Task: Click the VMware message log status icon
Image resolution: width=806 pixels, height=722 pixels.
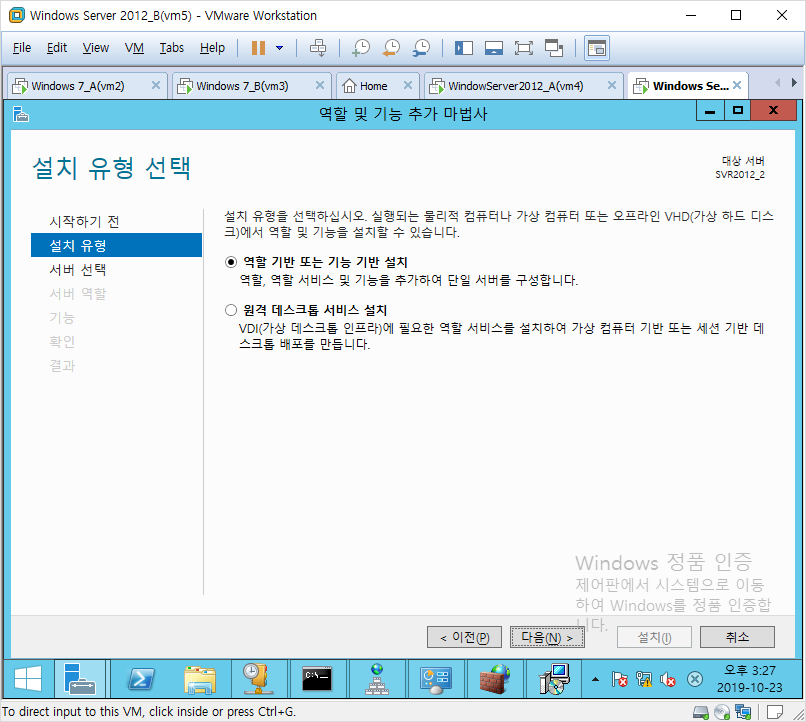Action: 775,712
